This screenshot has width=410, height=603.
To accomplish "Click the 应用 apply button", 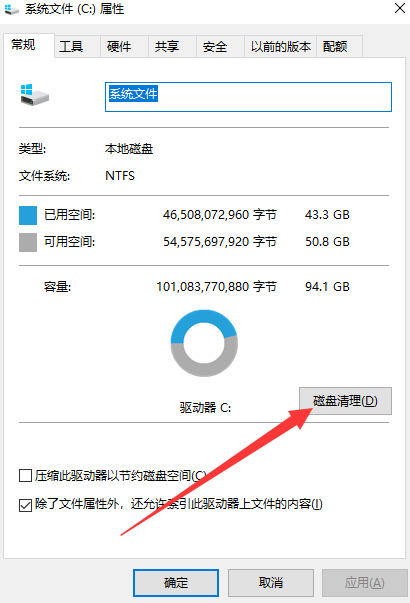I will click(365, 583).
